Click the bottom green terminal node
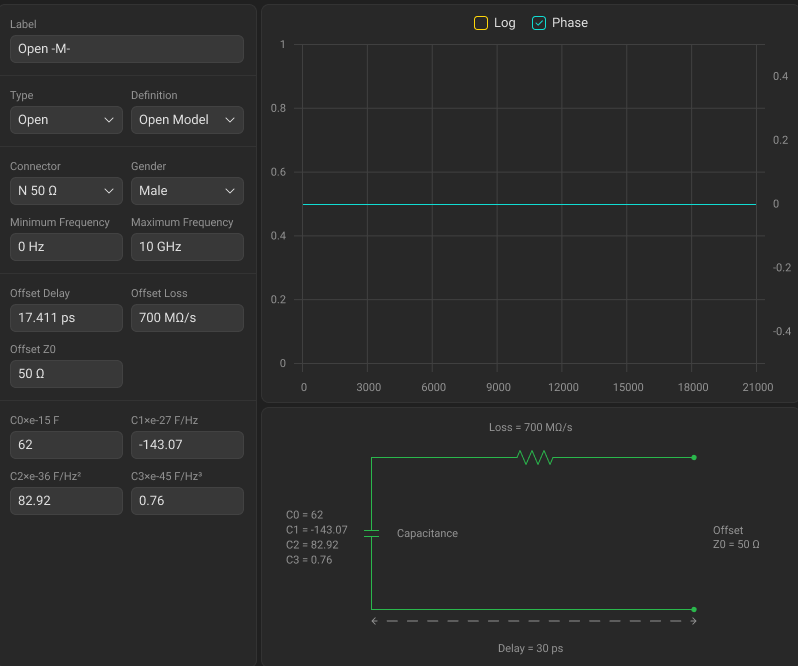Screen dimensions: 798x666 click(x=694, y=609)
